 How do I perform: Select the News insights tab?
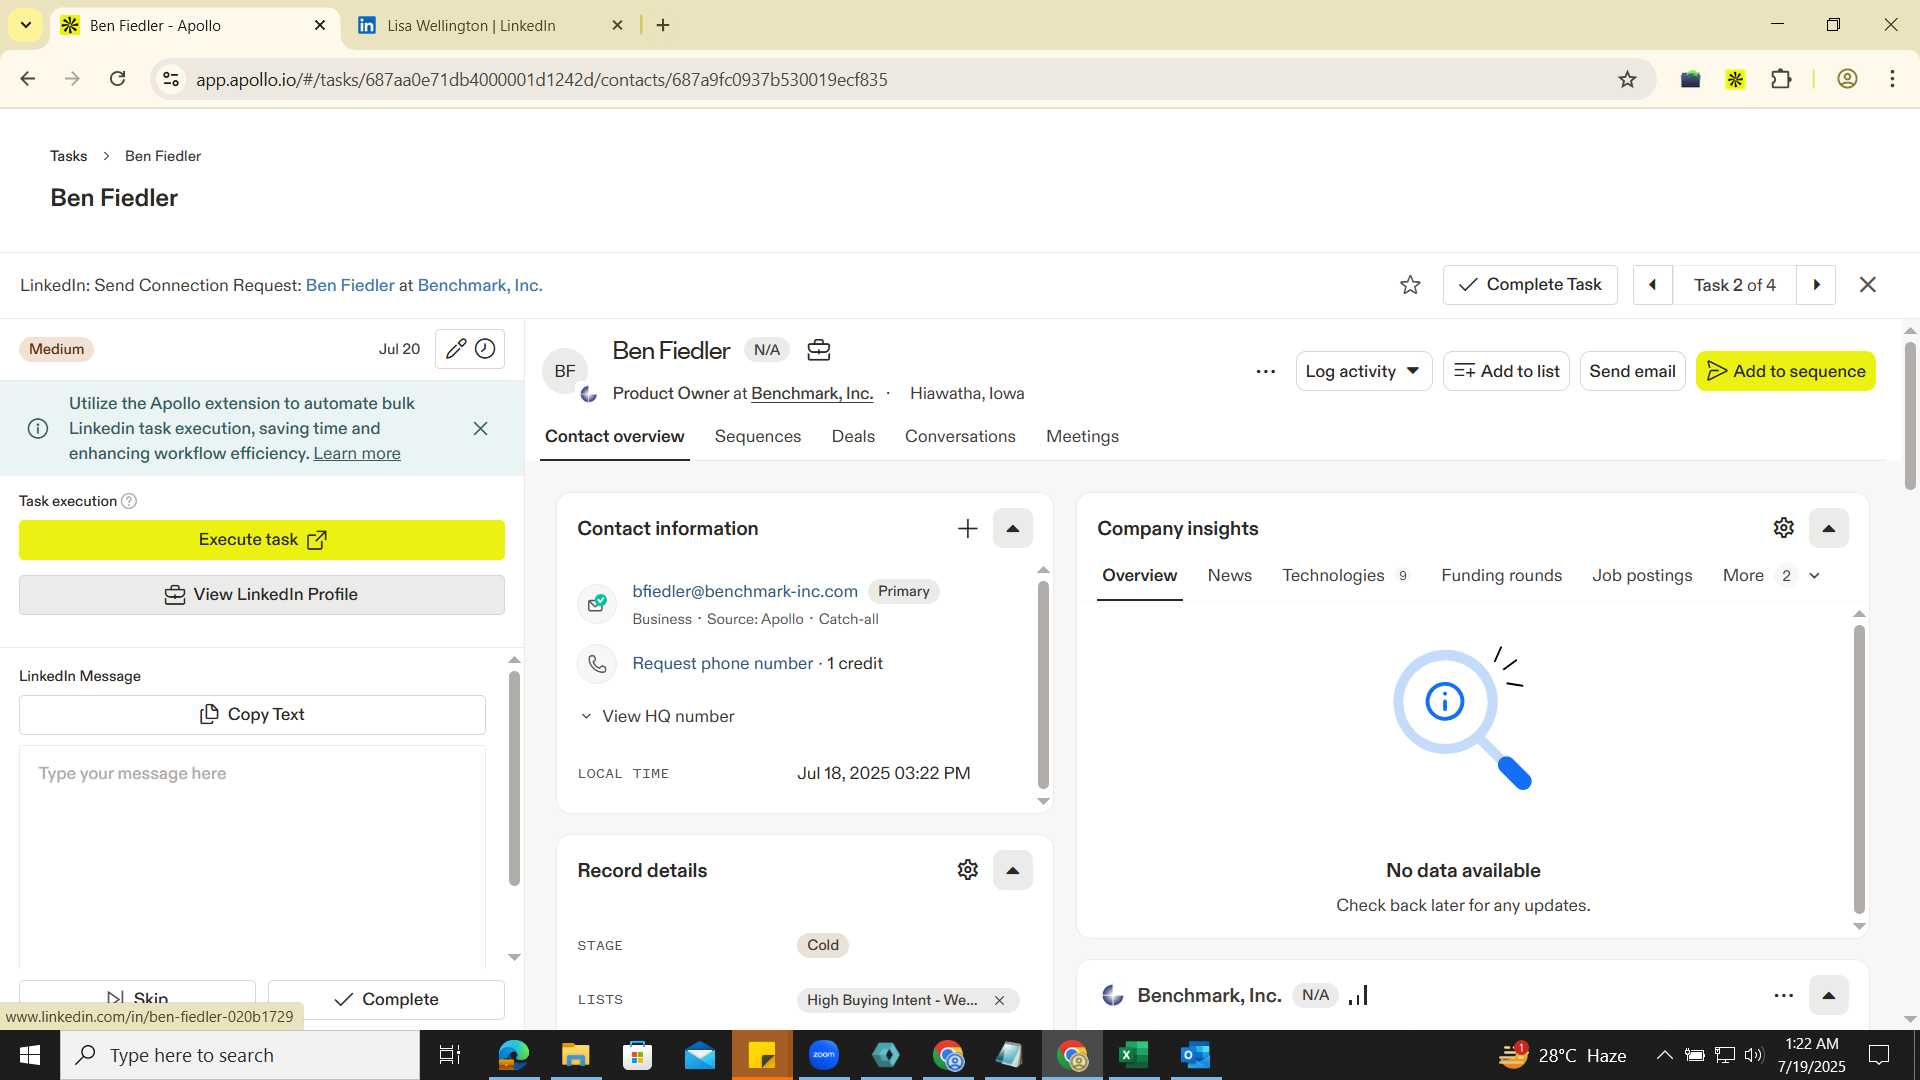coord(1229,576)
